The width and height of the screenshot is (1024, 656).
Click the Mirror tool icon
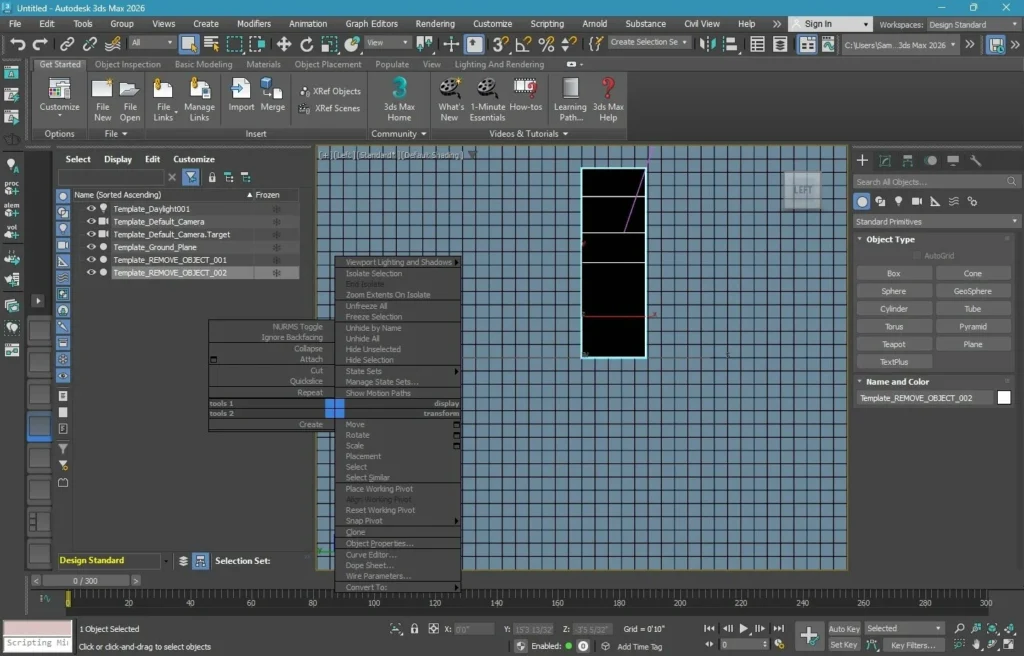[x=707, y=44]
